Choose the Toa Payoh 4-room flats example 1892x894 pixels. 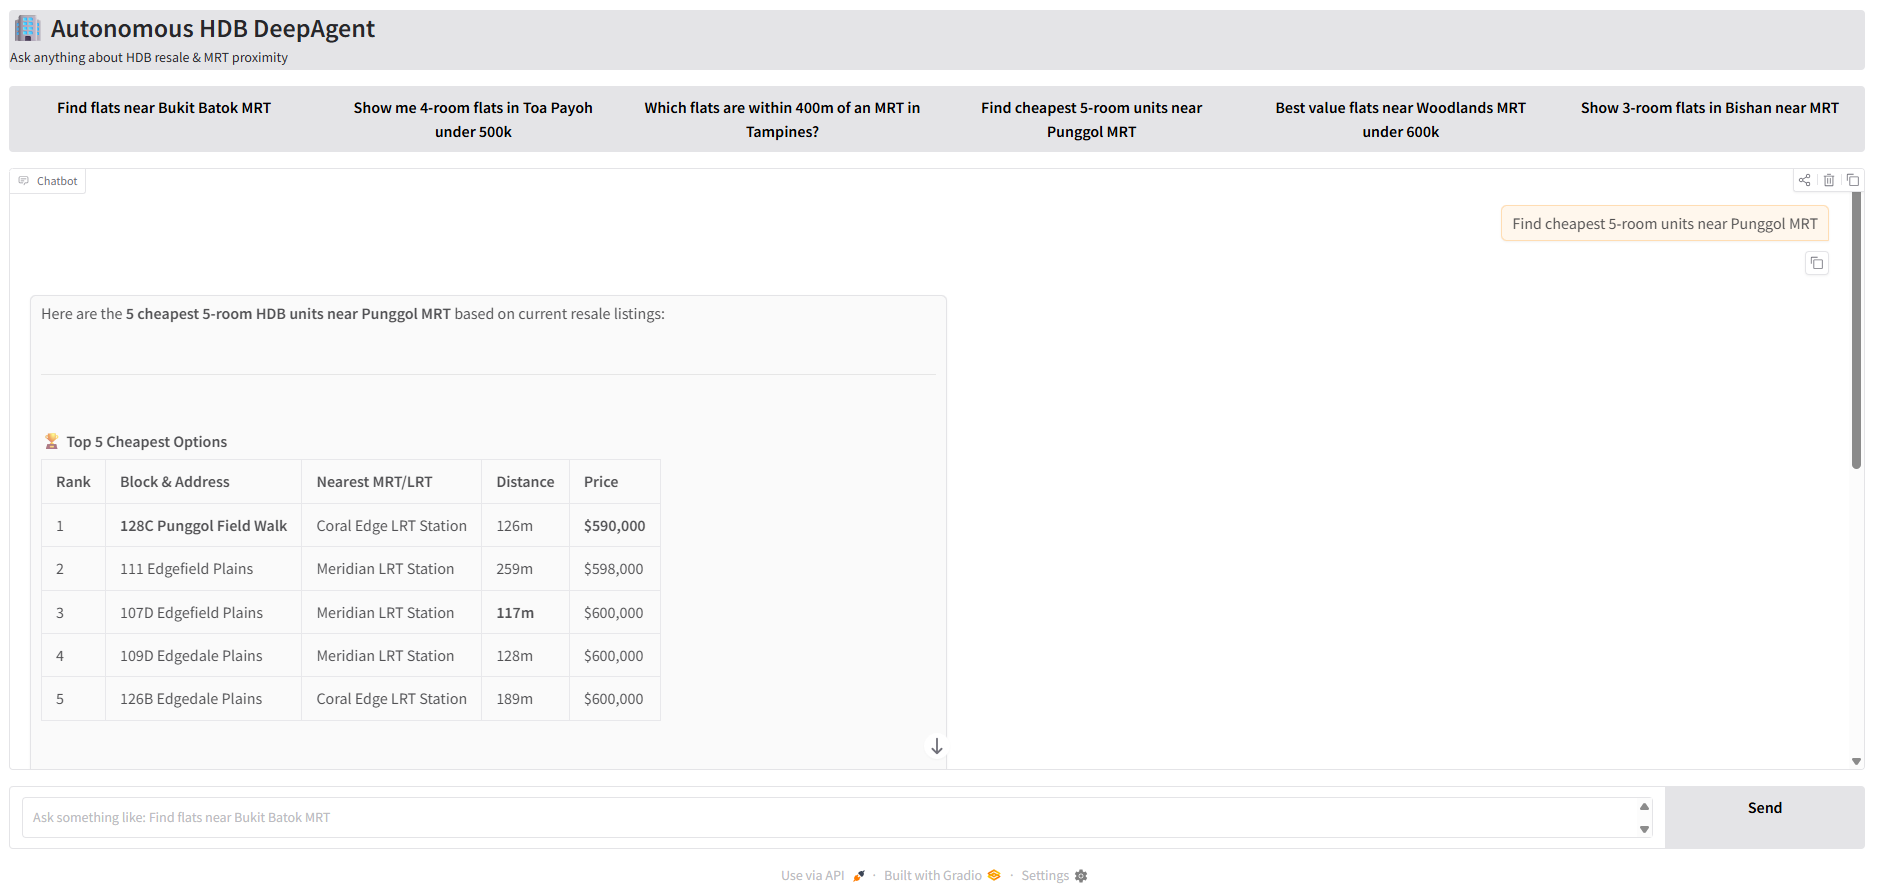[473, 119]
